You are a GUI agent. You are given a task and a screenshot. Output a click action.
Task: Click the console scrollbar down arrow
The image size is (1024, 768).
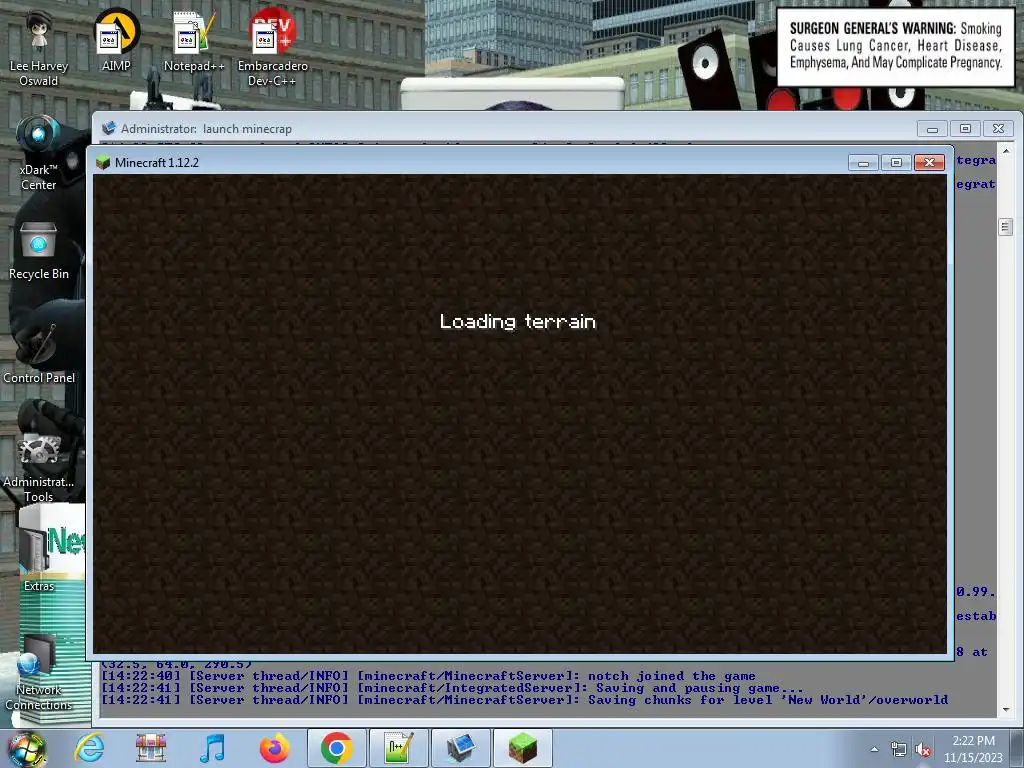tap(1006, 709)
